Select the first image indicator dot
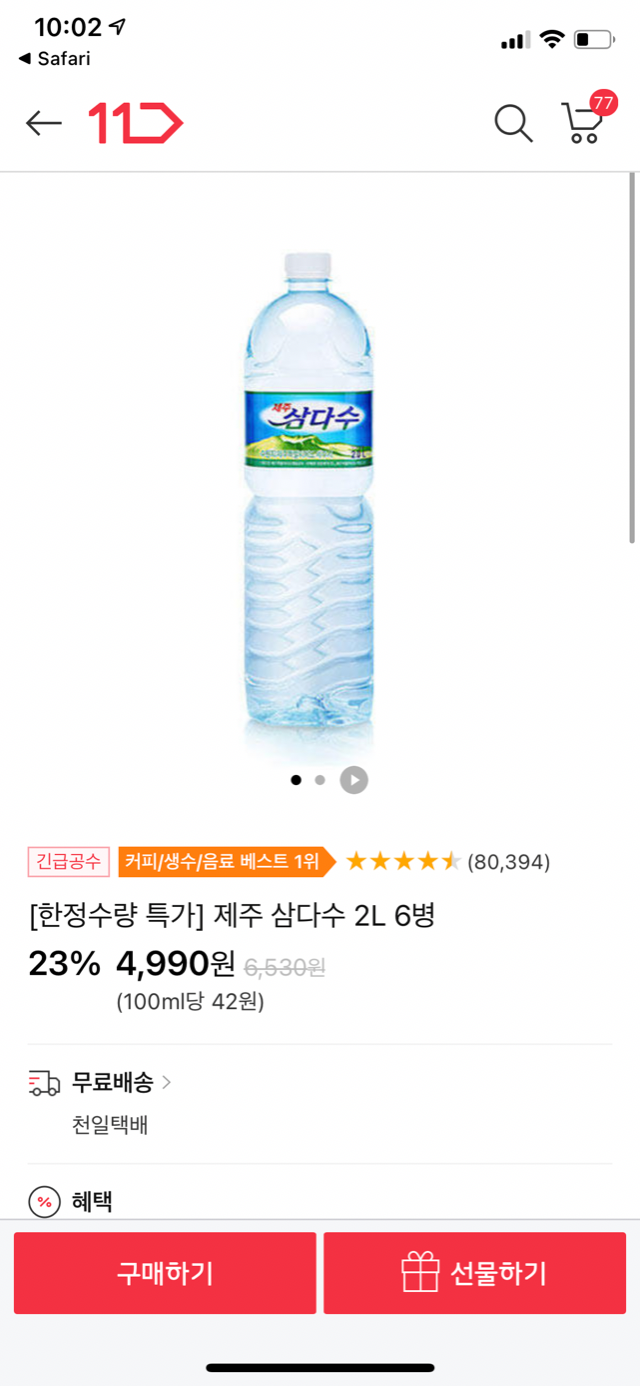The image size is (640, 1386). click(x=296, y=780)
